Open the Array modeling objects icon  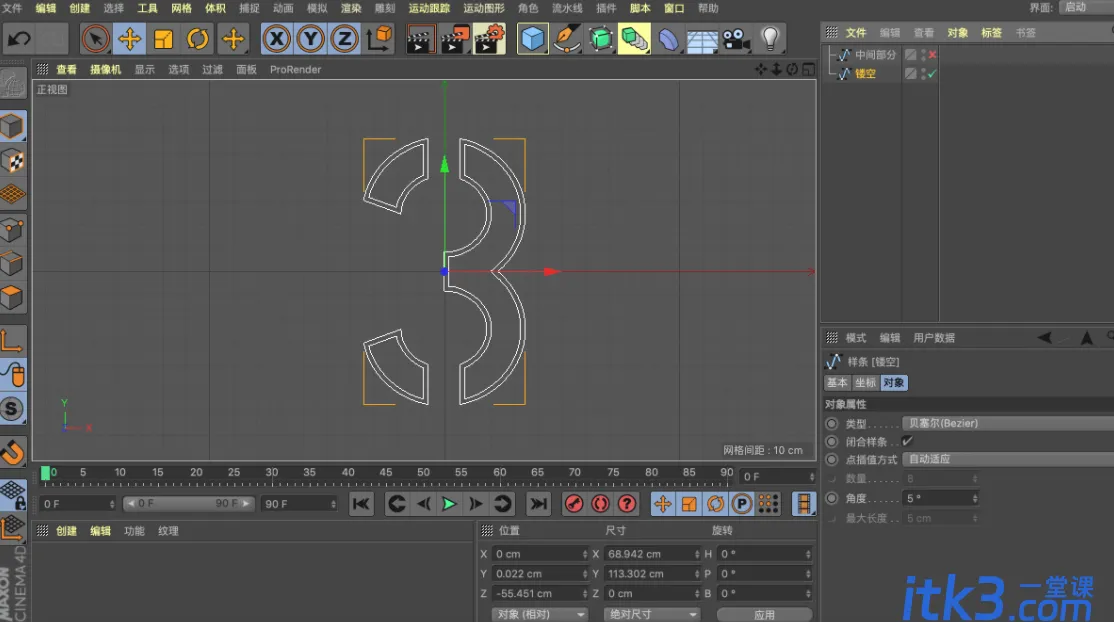(634, 38)
